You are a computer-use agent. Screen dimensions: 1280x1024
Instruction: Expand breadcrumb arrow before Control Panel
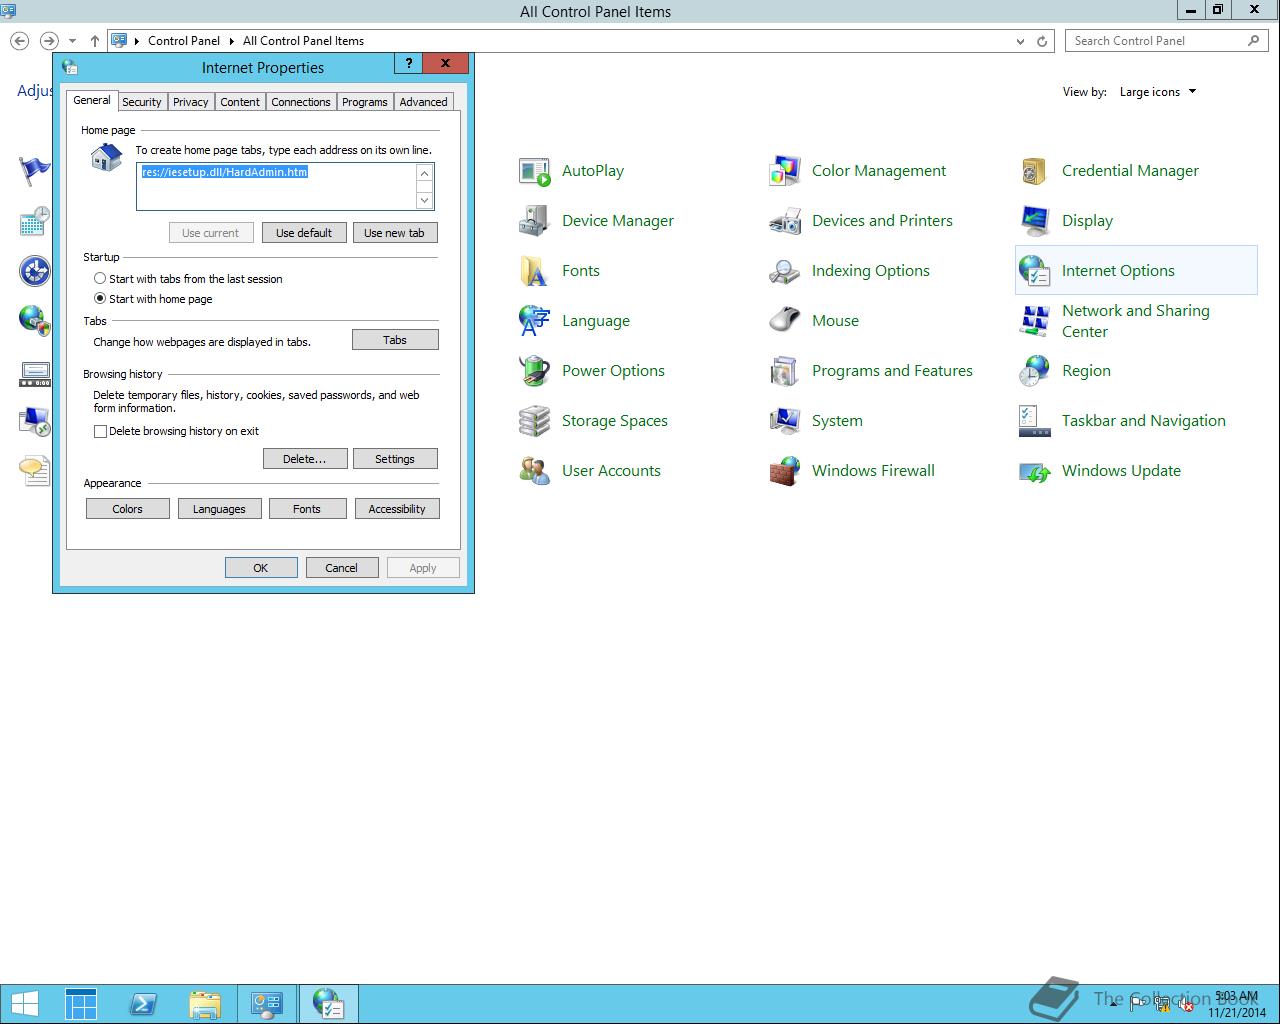pyautogui.click(x=137, y=41)
